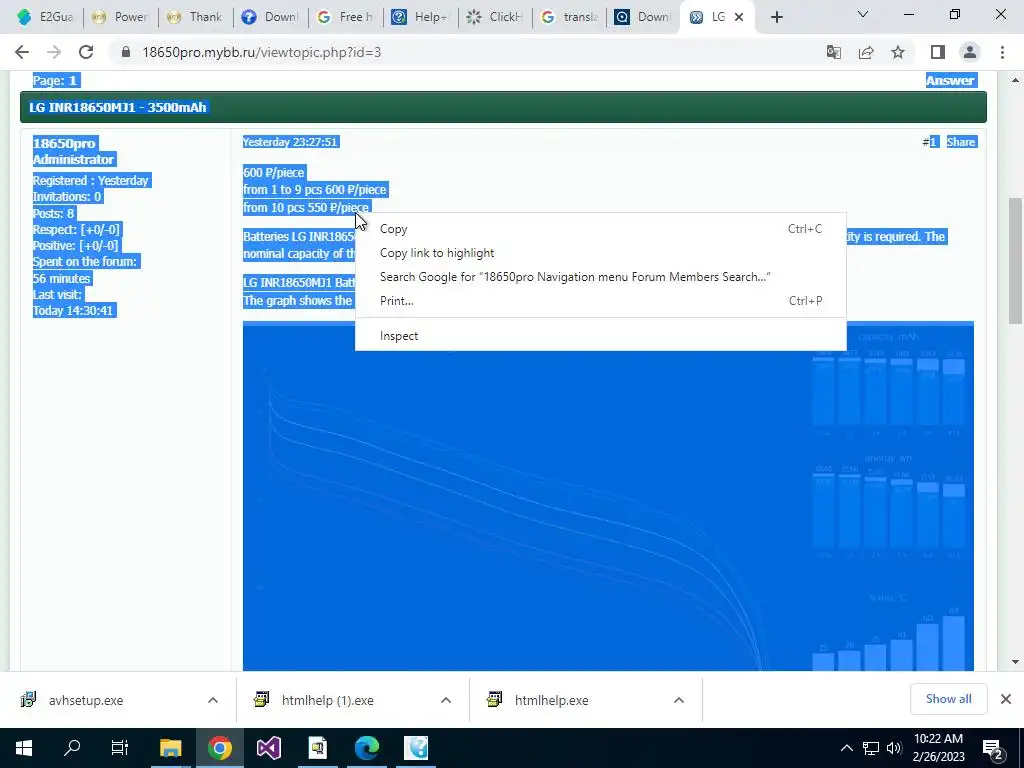Open the Google Translate page icon
Viewport: 1024px width, 768px height.
click(834, 52)
